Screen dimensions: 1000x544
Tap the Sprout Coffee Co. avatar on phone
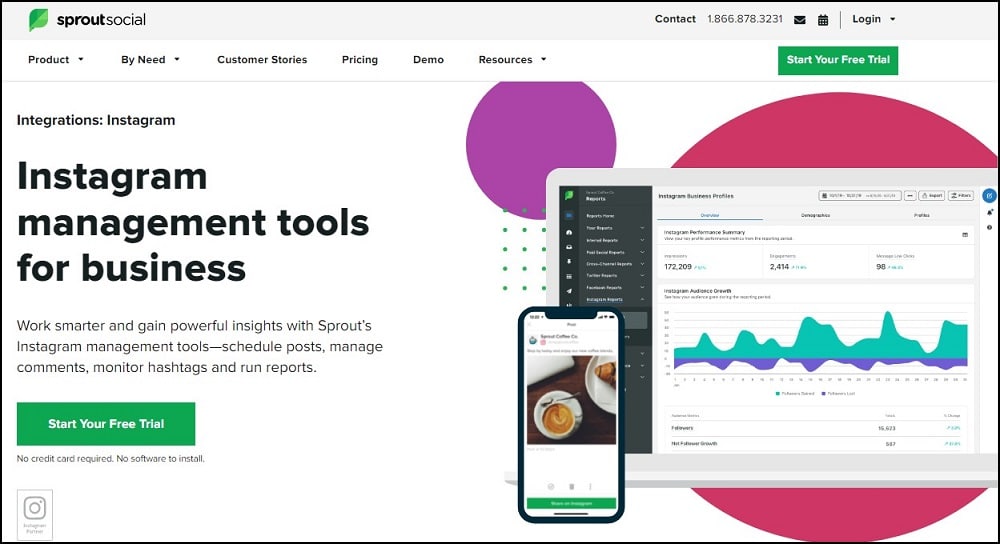(x=533, y=340)
